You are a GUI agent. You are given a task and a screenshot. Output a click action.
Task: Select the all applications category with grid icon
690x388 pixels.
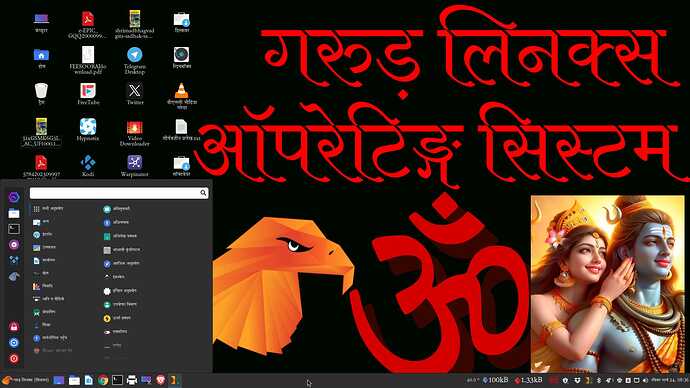click(49, 209)
